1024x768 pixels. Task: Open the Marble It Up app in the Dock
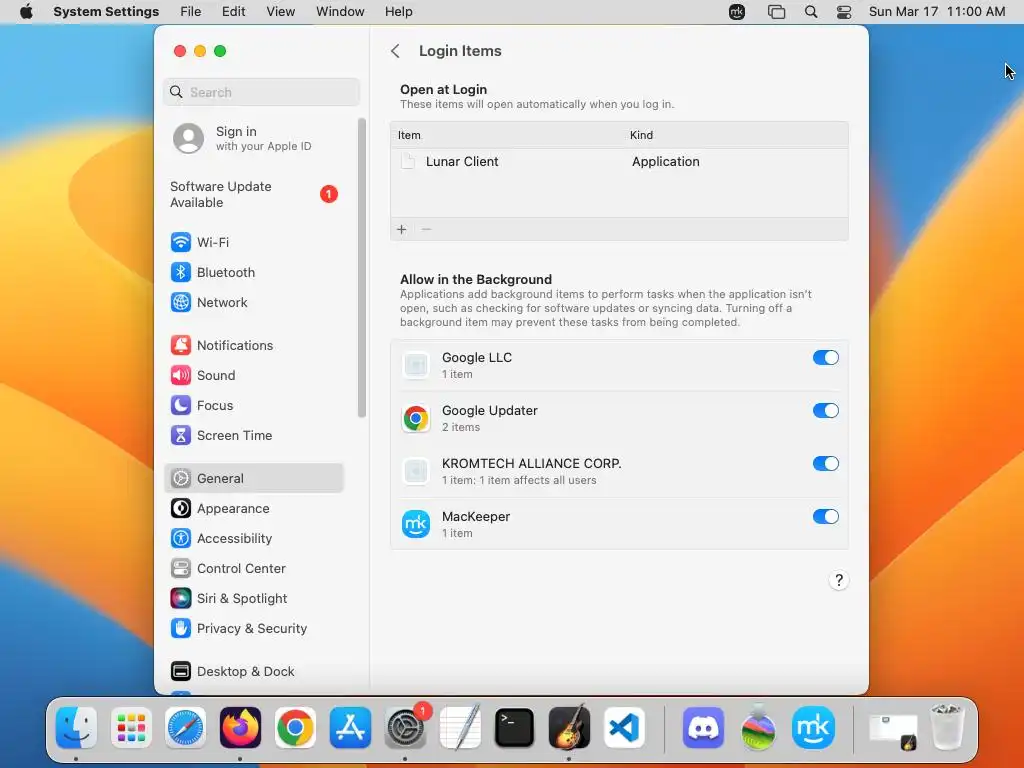point(758,727)
